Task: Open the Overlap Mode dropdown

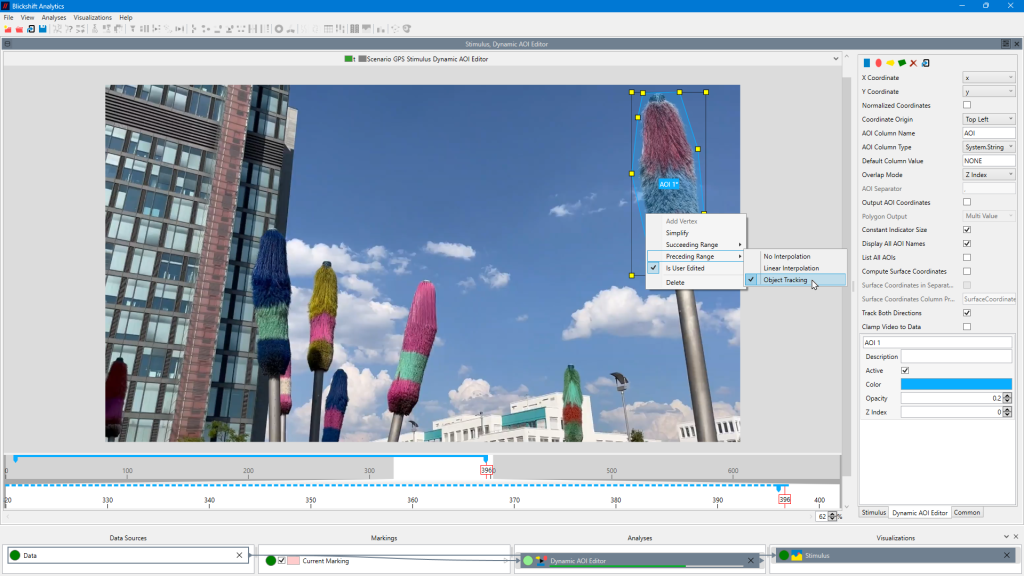Action: pyautogui.click(x=989, y=175)
